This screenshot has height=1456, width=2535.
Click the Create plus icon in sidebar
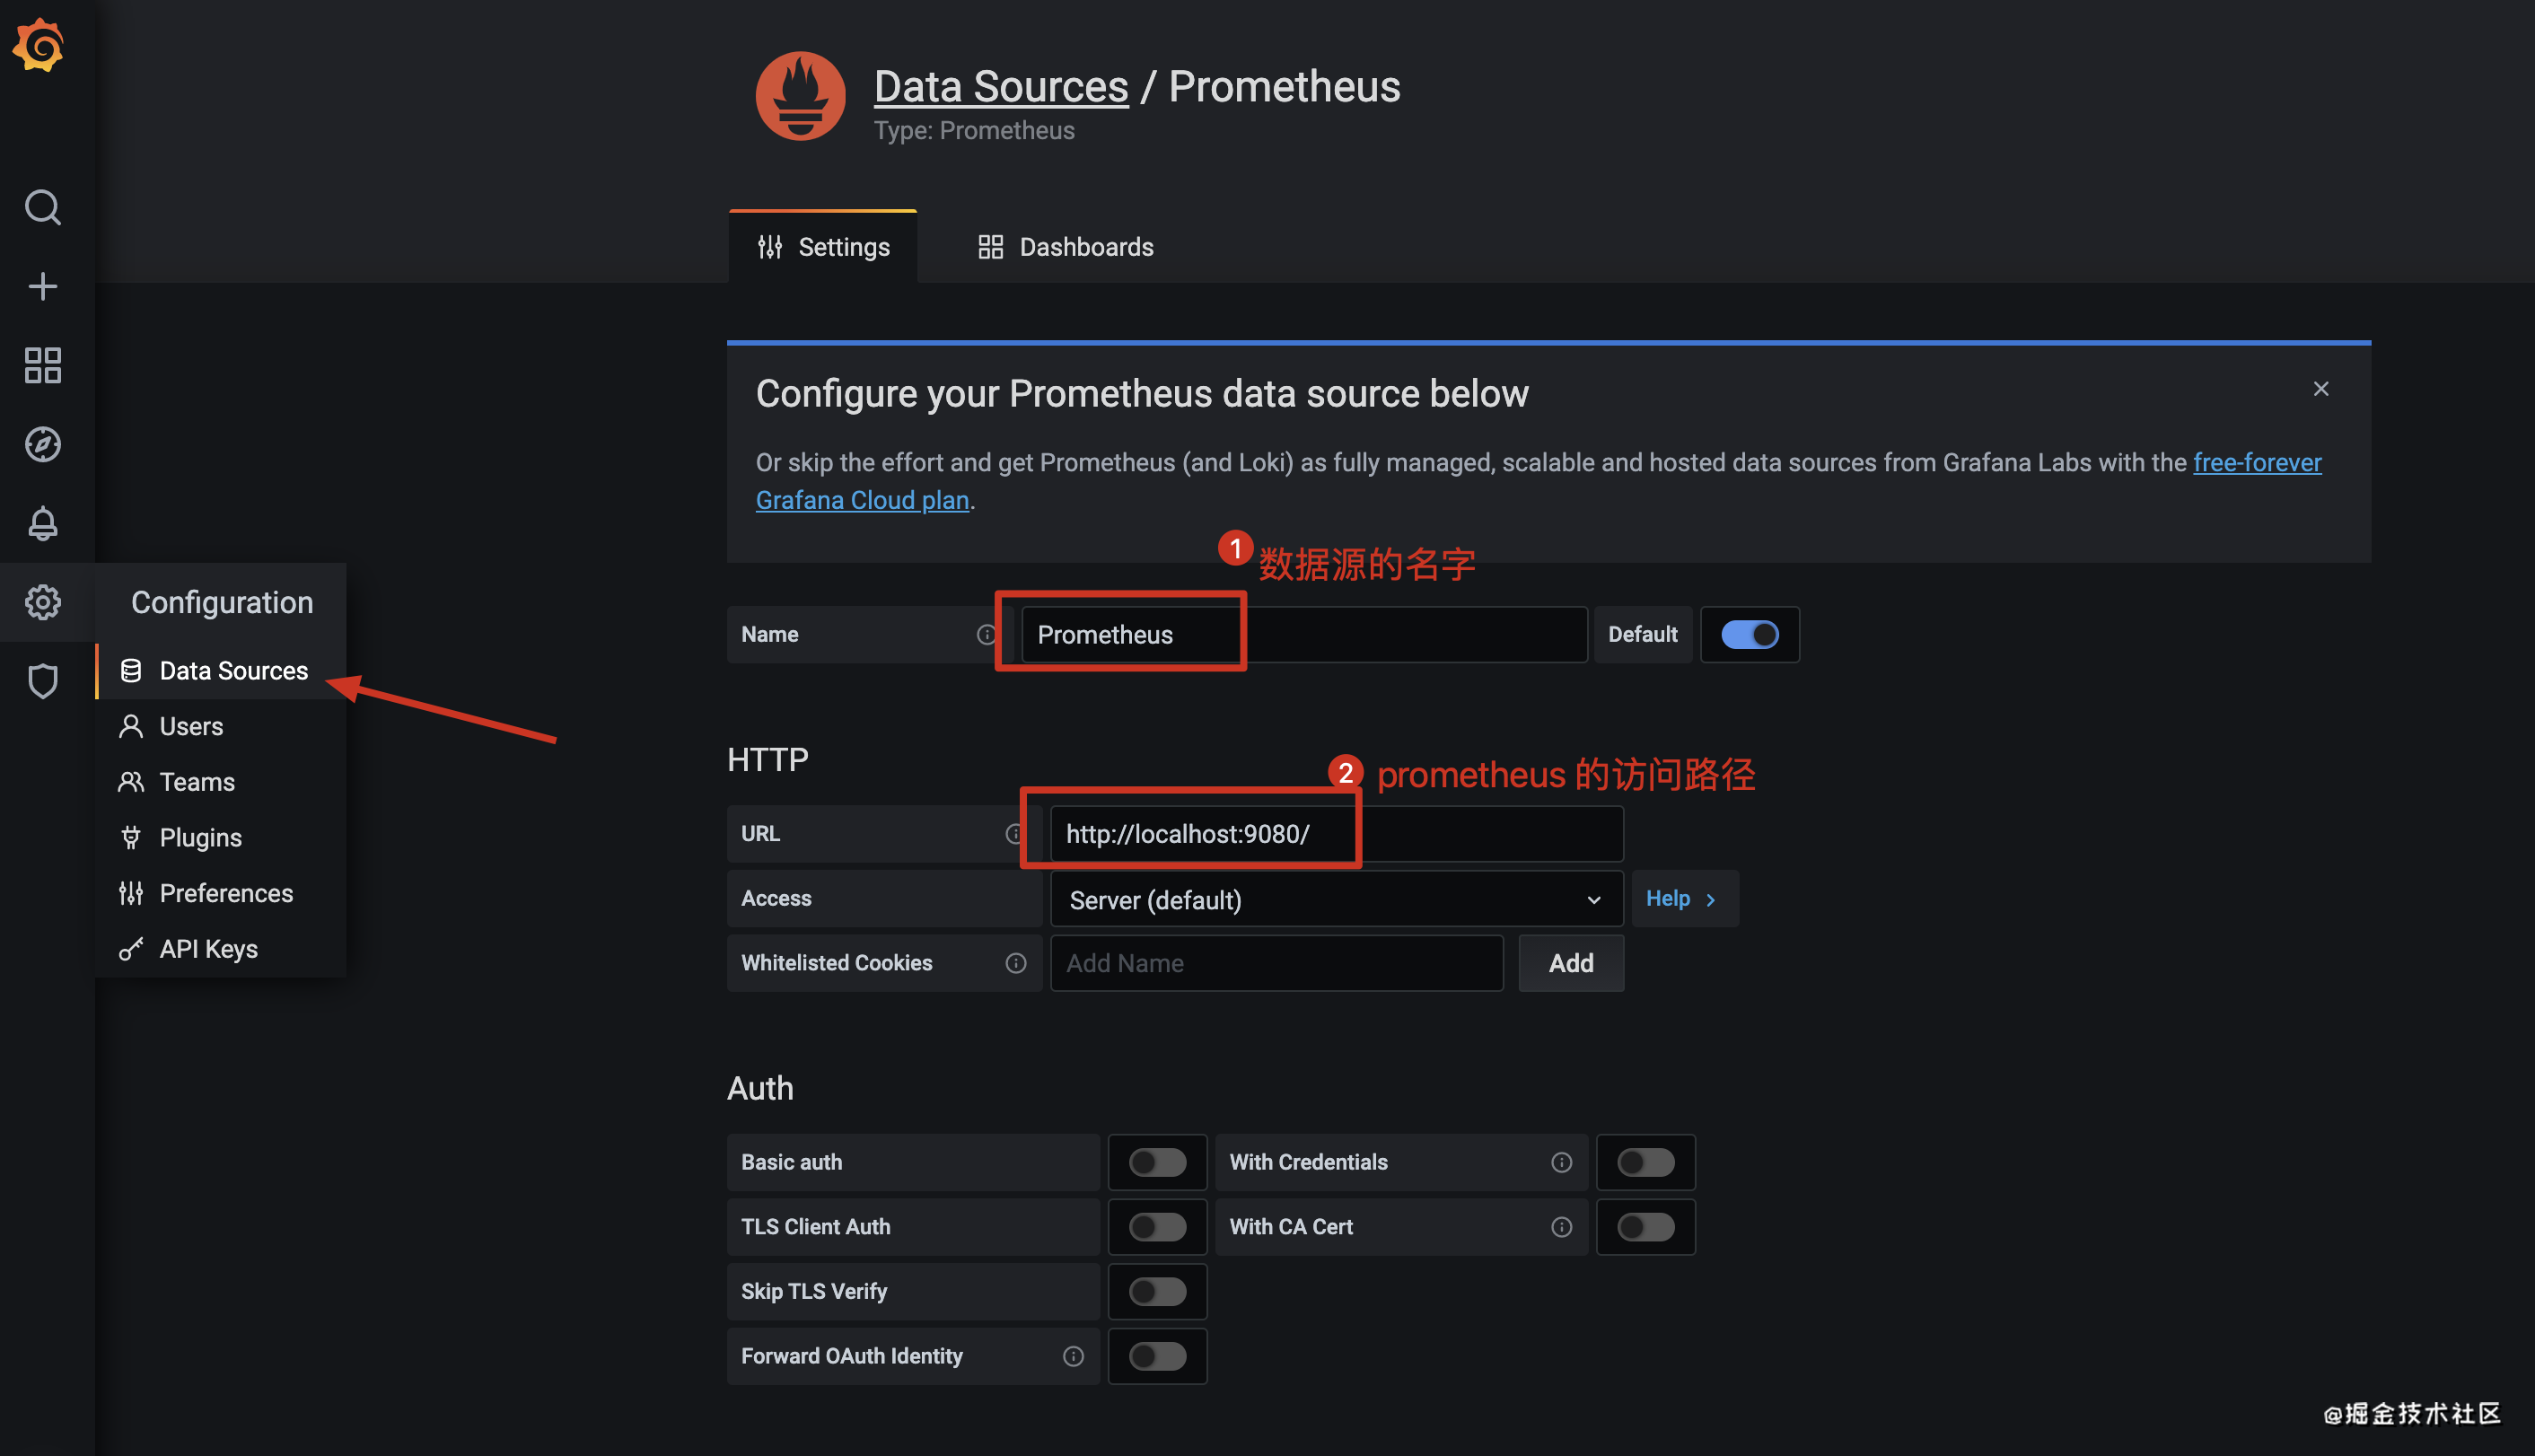tap(42, 287)
